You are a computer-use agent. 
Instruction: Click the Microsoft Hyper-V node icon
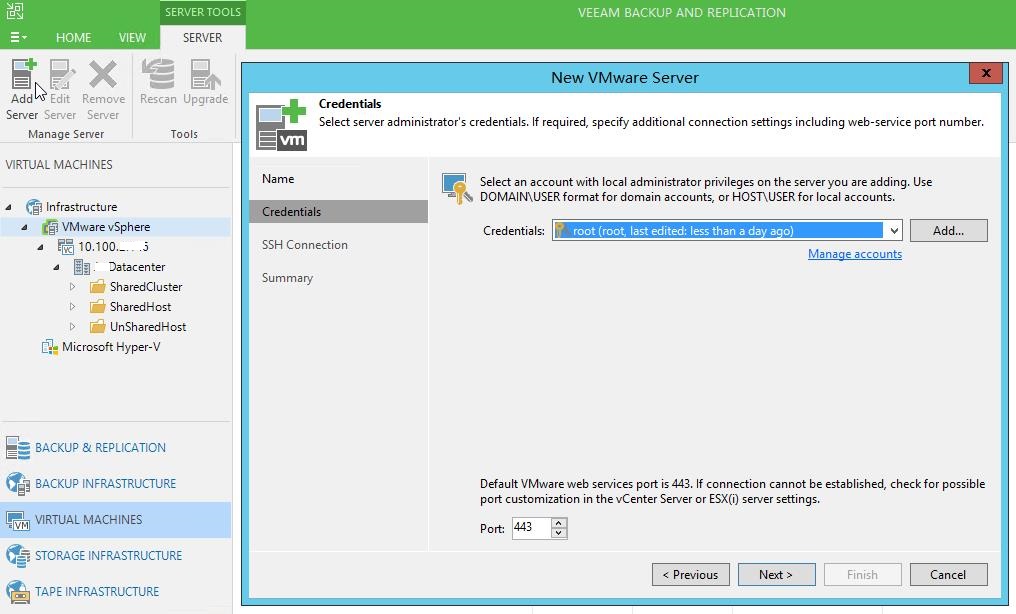click(x=50, y=347)
